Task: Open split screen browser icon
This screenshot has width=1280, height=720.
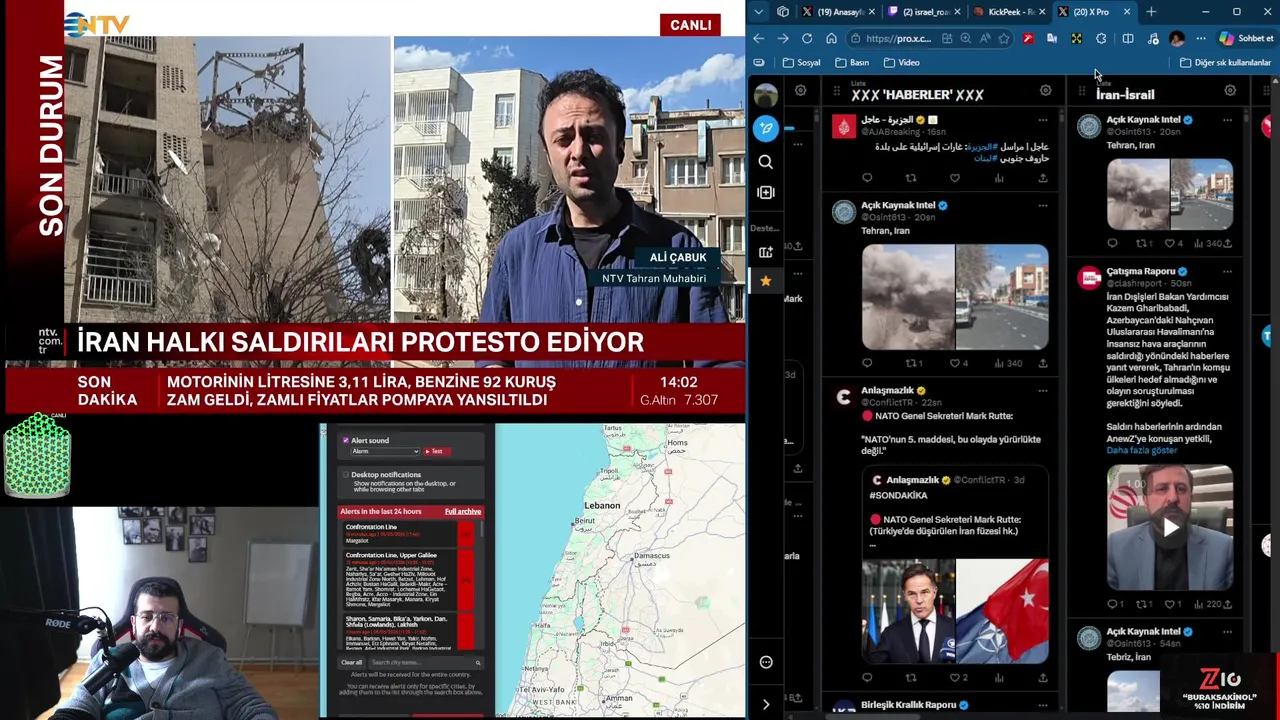Action: [1127, 38]
